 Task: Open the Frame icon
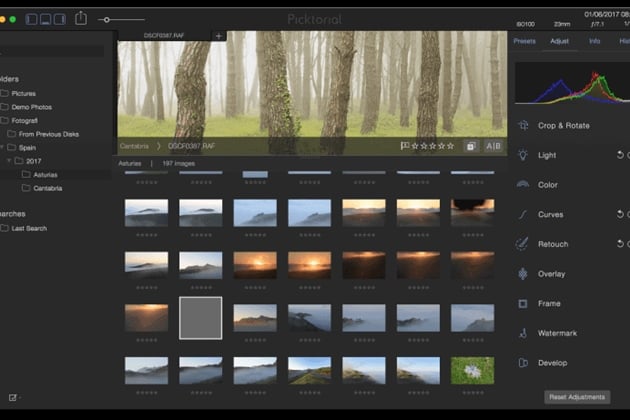click(523, 303)
